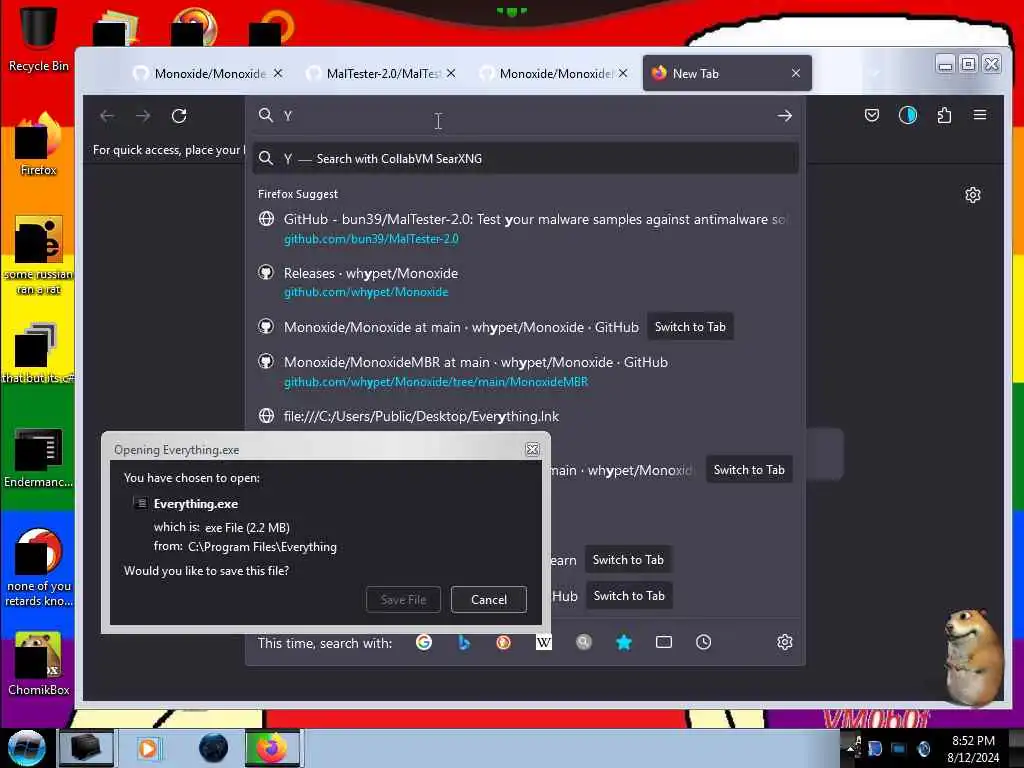Close the New Tab tab
1024x768 pixels.
point(795,73)
